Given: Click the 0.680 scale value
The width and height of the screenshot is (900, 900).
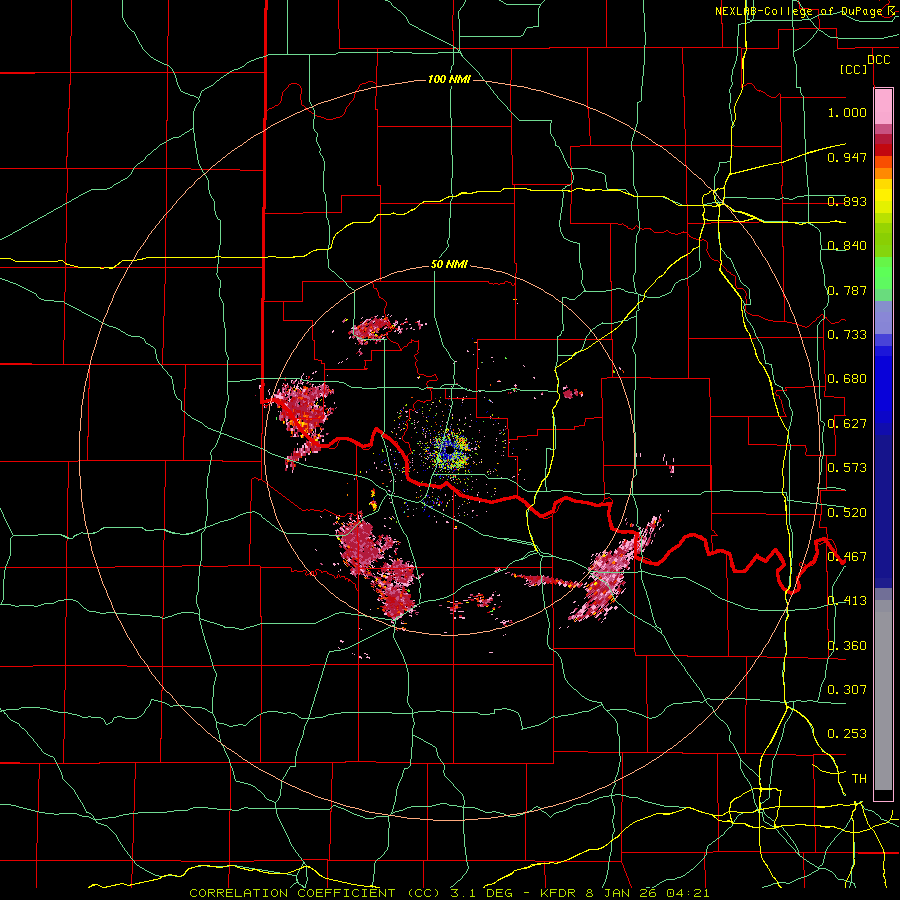Looking at the screenshot, I should click(x=847, y=379).
